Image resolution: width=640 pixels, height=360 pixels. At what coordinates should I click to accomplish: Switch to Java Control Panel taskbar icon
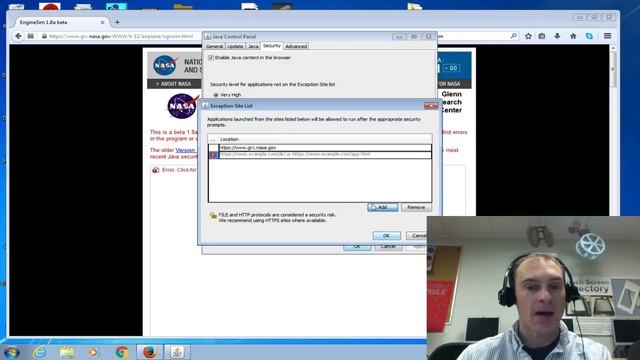pos(177,352)
